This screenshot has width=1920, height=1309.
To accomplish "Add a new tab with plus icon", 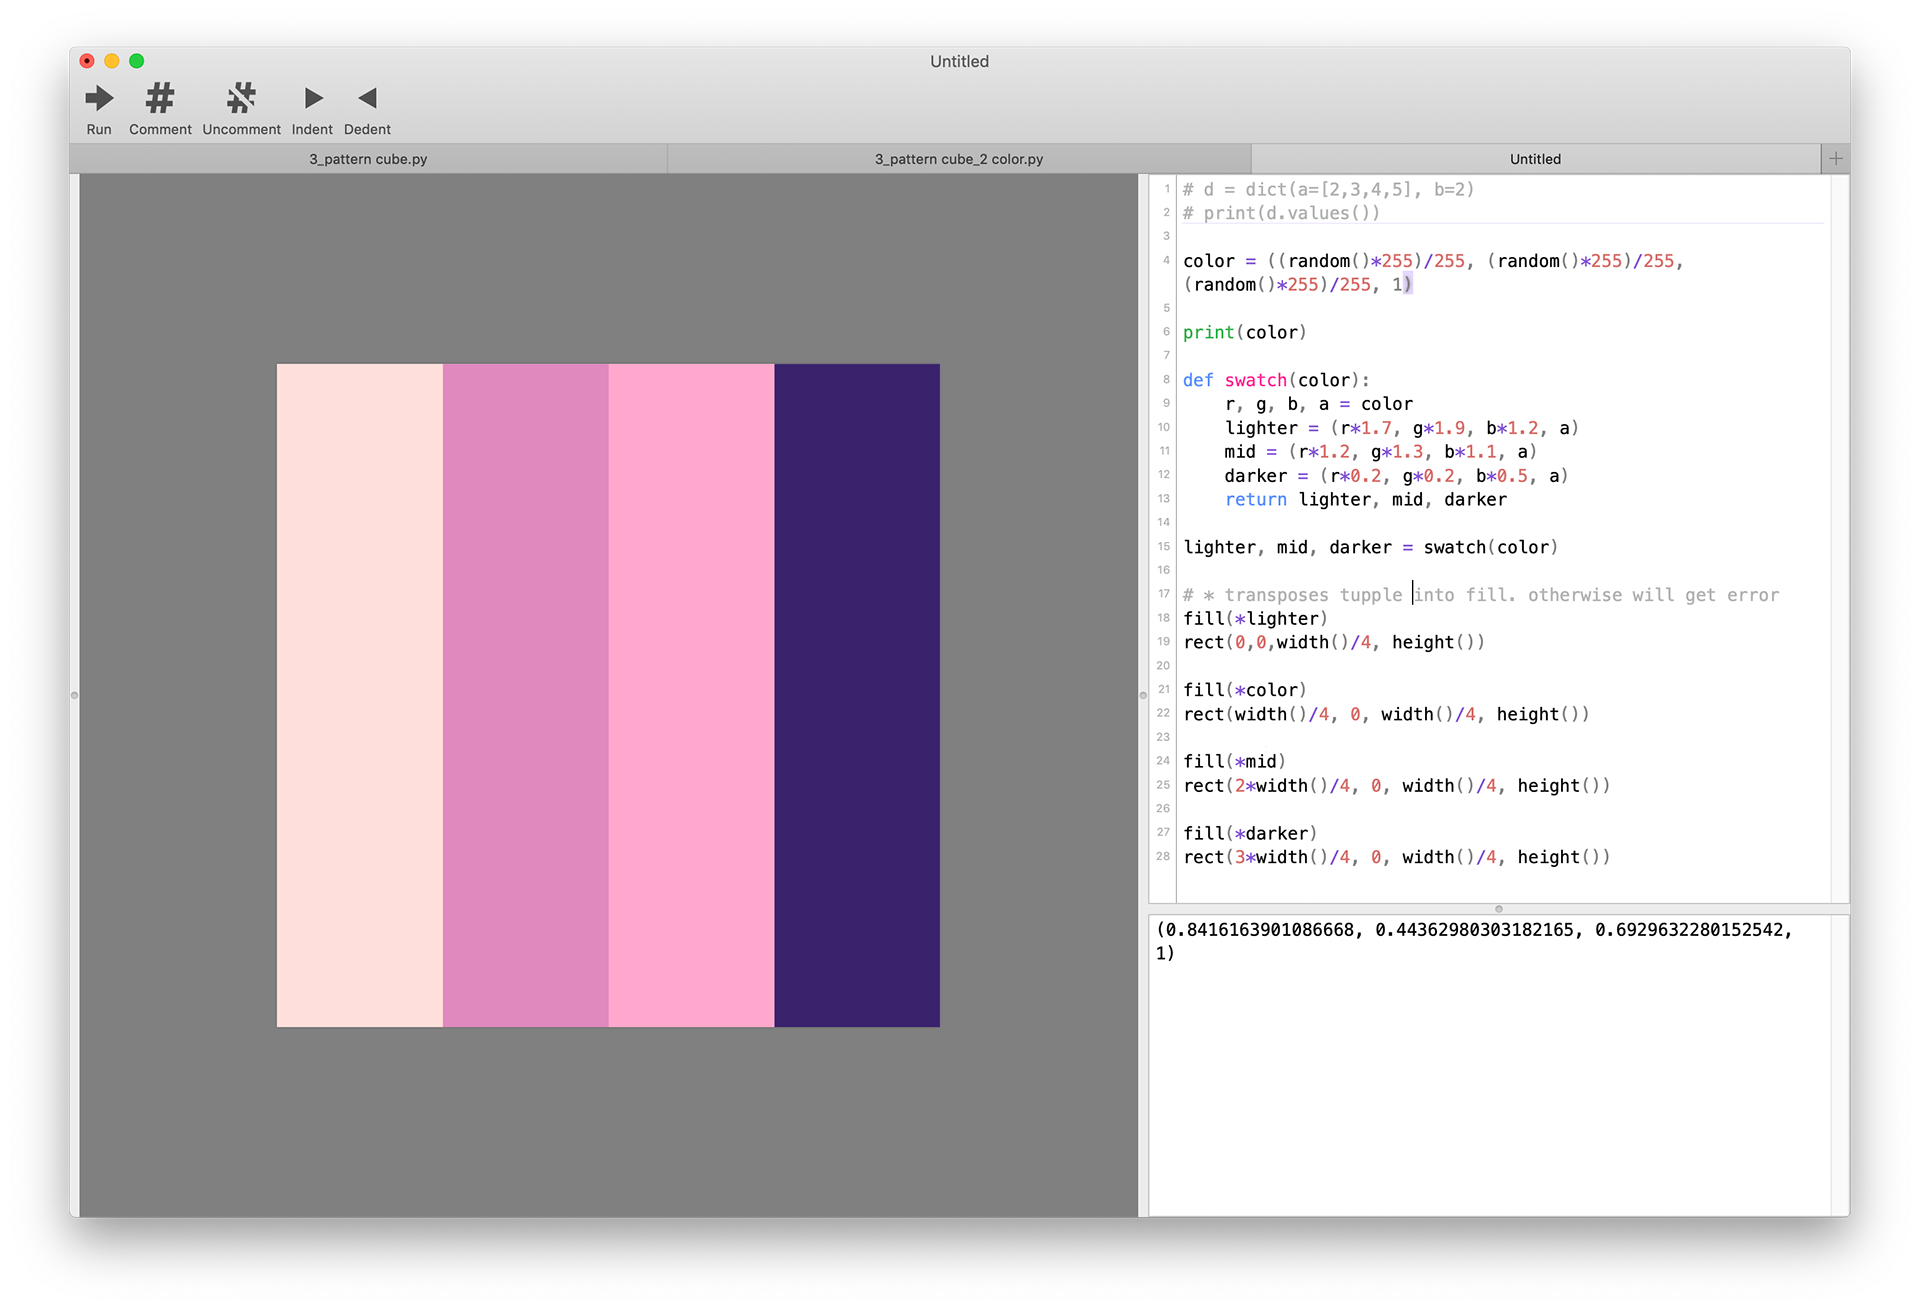I will 1835,159.
